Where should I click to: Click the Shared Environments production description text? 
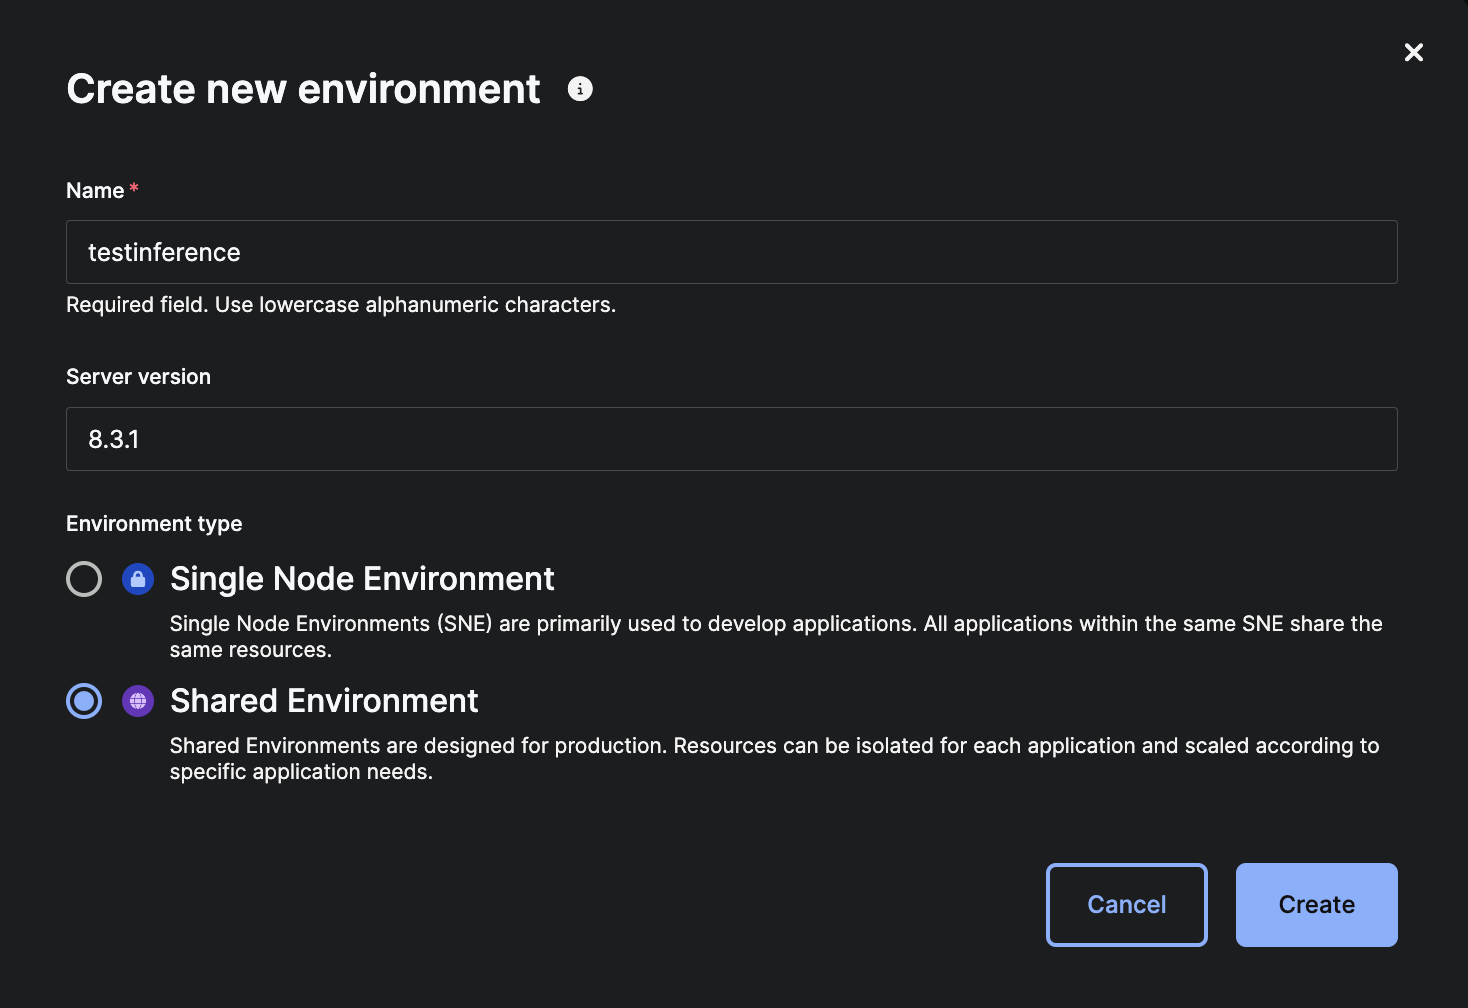(x=774, y=758)
